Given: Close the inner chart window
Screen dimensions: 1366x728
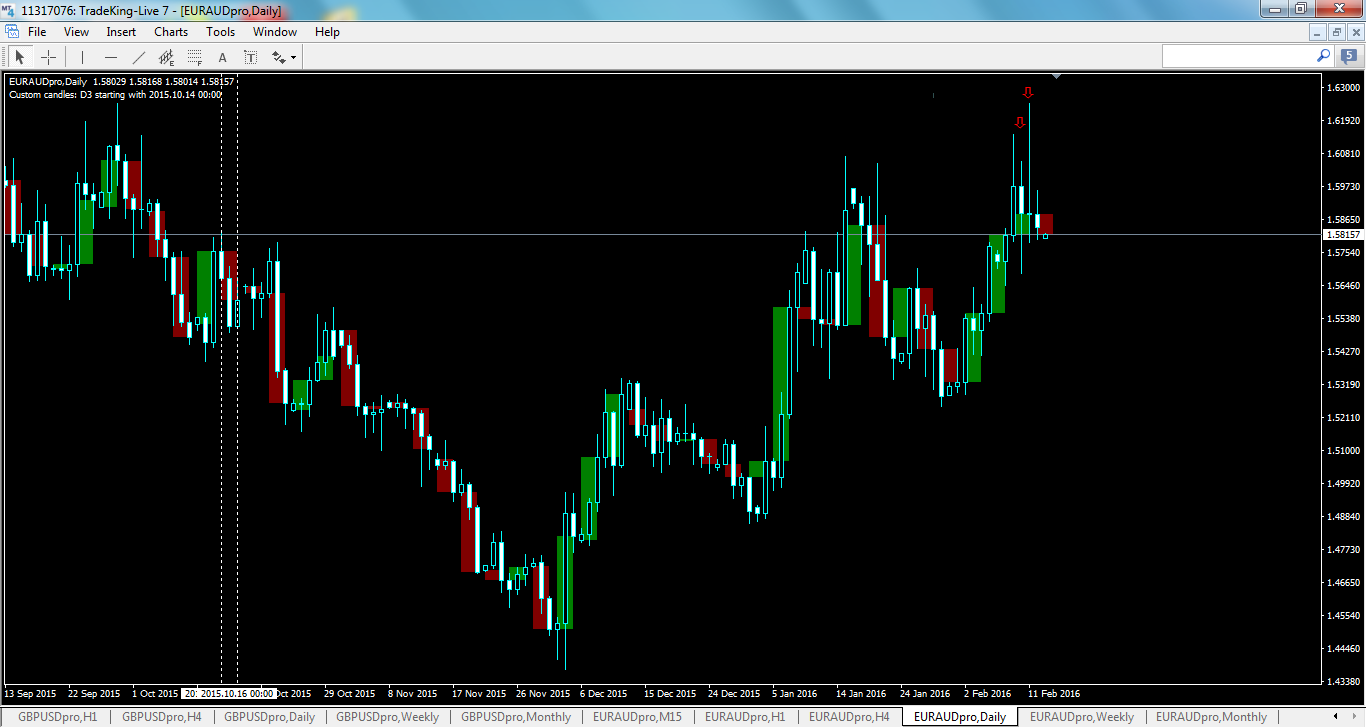Looking at the screenshot, I should tap(1354, 32).
